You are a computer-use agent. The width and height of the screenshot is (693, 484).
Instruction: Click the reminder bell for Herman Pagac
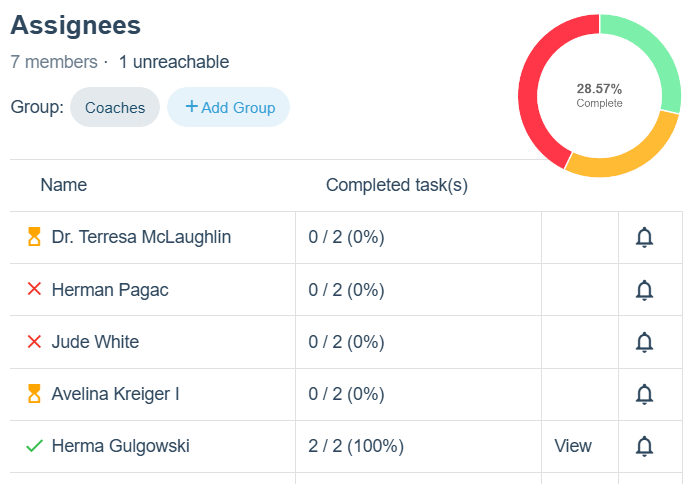645,290
